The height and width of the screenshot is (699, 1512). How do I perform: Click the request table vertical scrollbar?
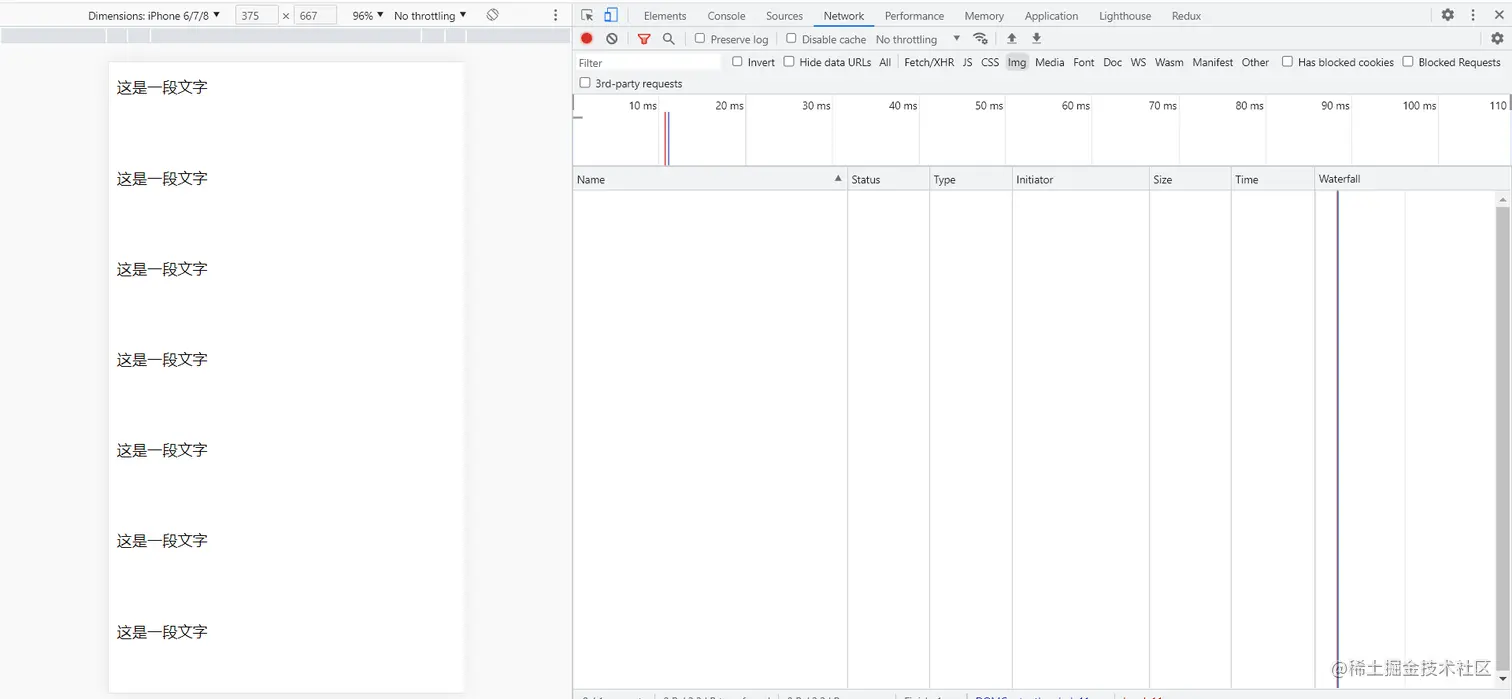(1502, 440)
